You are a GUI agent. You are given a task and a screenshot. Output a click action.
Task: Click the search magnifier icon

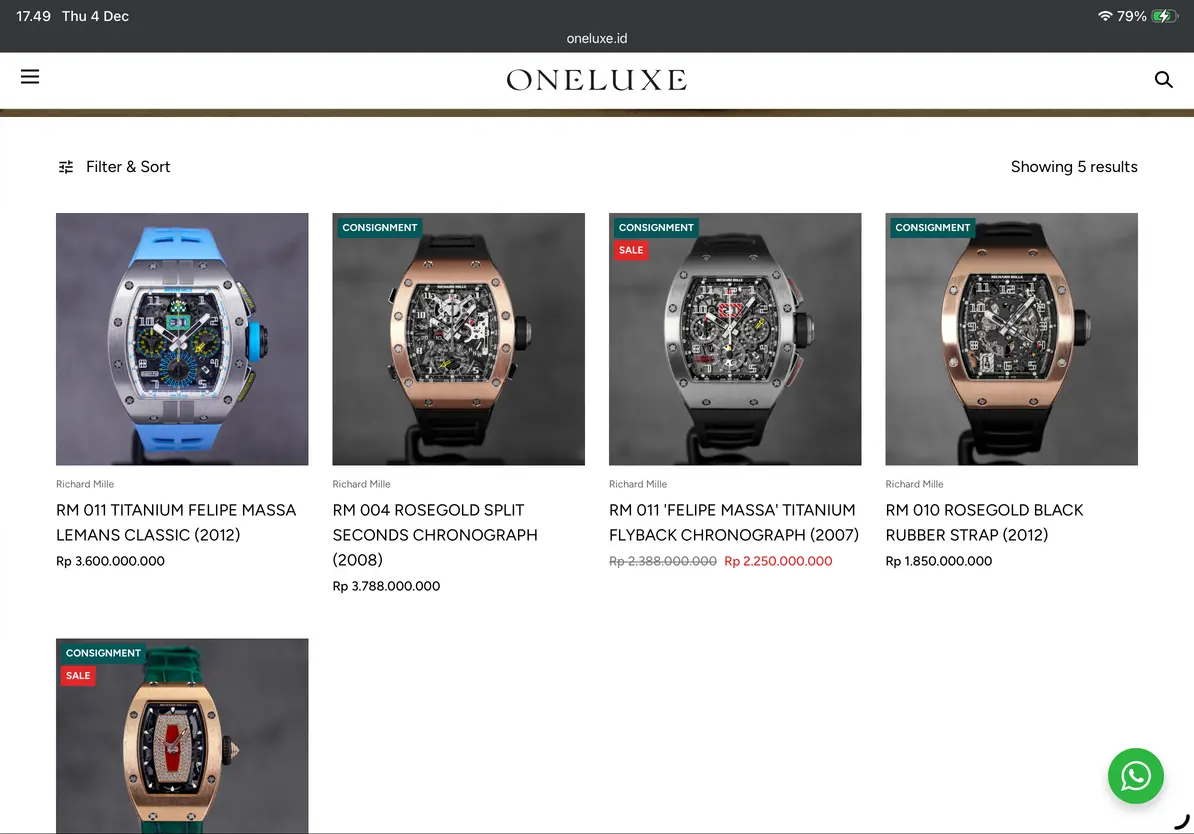point(1163,79)
